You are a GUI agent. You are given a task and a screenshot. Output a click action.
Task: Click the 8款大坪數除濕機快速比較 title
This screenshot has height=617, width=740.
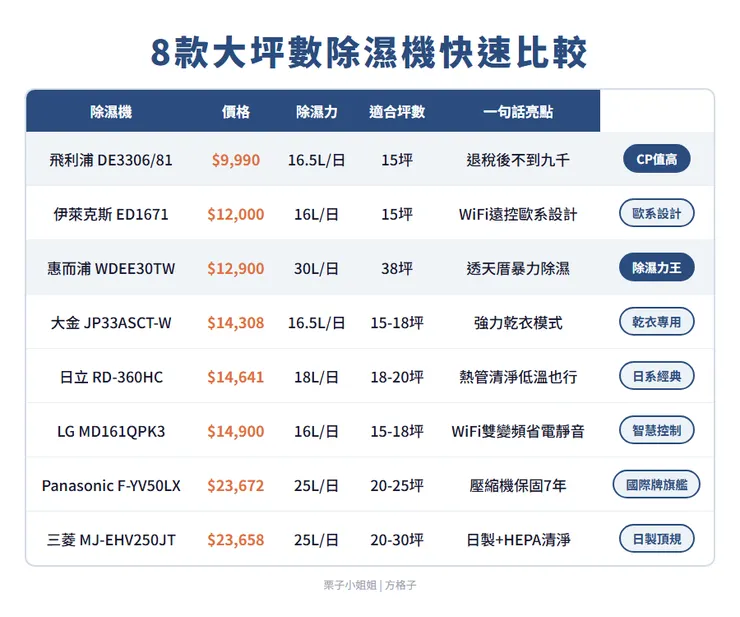(369, 52)
